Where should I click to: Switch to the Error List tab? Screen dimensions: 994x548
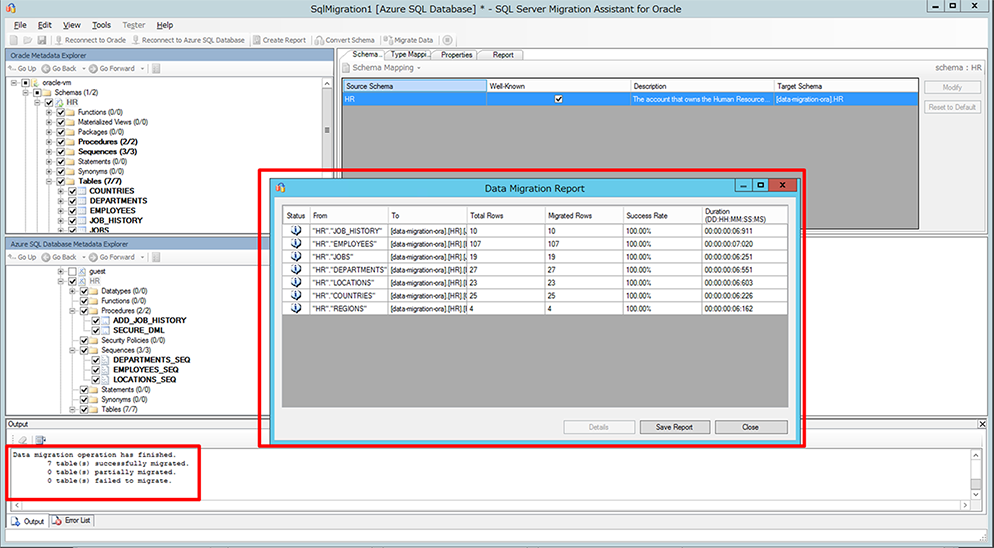[72, 521]
